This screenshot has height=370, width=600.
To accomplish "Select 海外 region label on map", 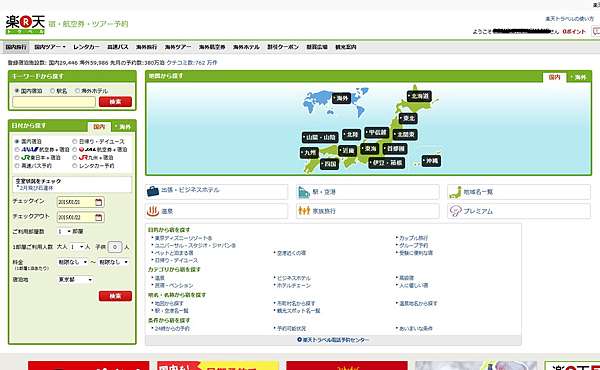I will (341, 98).
